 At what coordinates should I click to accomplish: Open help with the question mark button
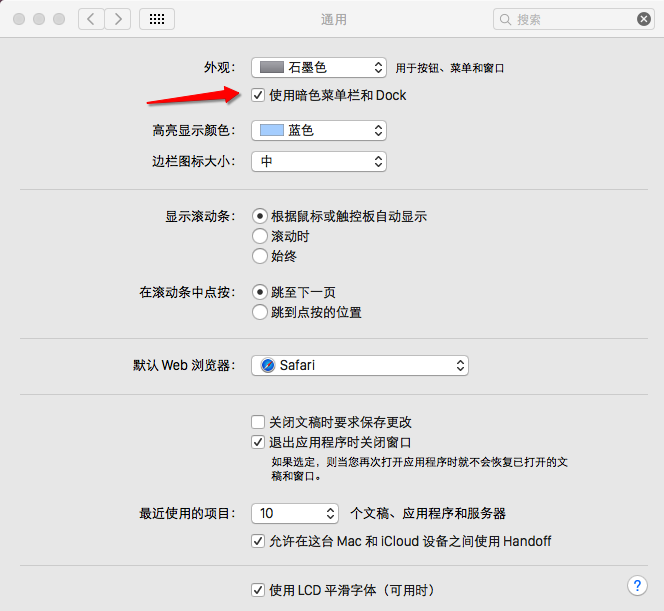click(x=637, y=586)
